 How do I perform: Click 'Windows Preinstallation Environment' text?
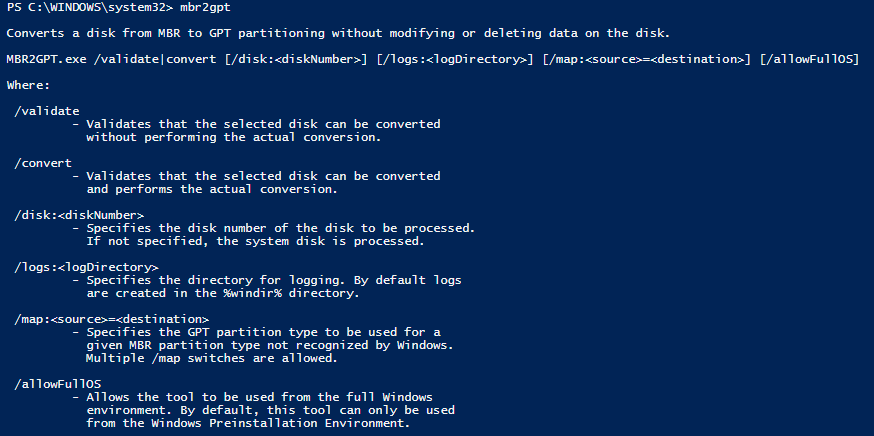(x=279, y=423)
